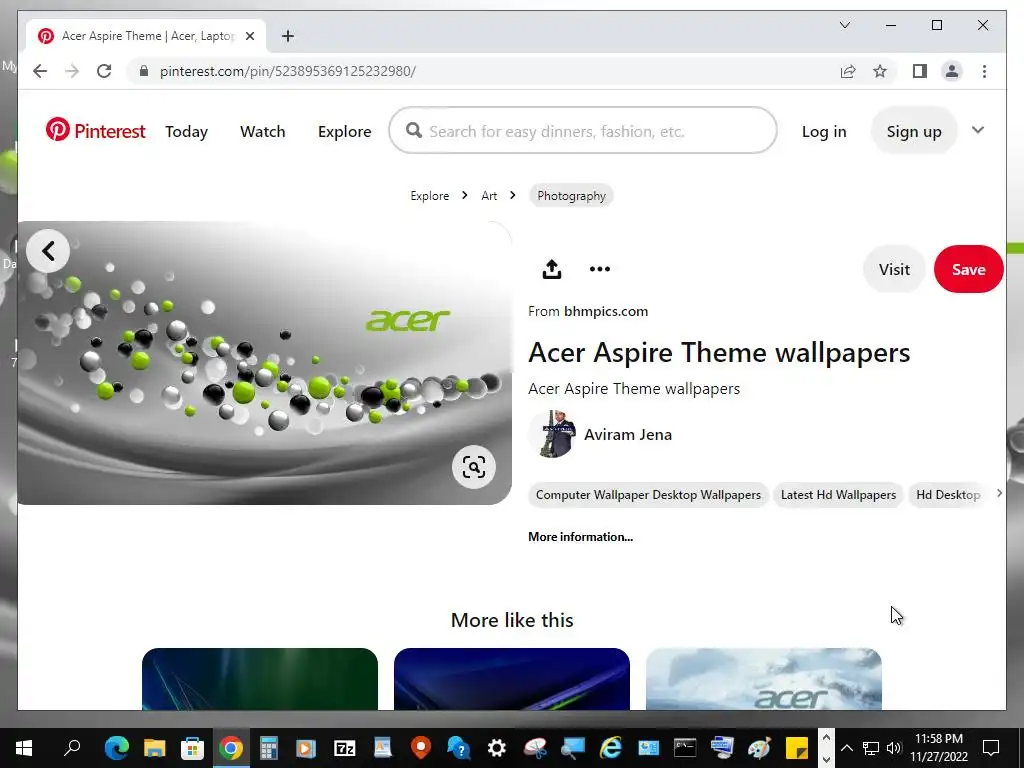Click the Acer wallpaper pin image

pyautogui.click(x=264, y=363)
